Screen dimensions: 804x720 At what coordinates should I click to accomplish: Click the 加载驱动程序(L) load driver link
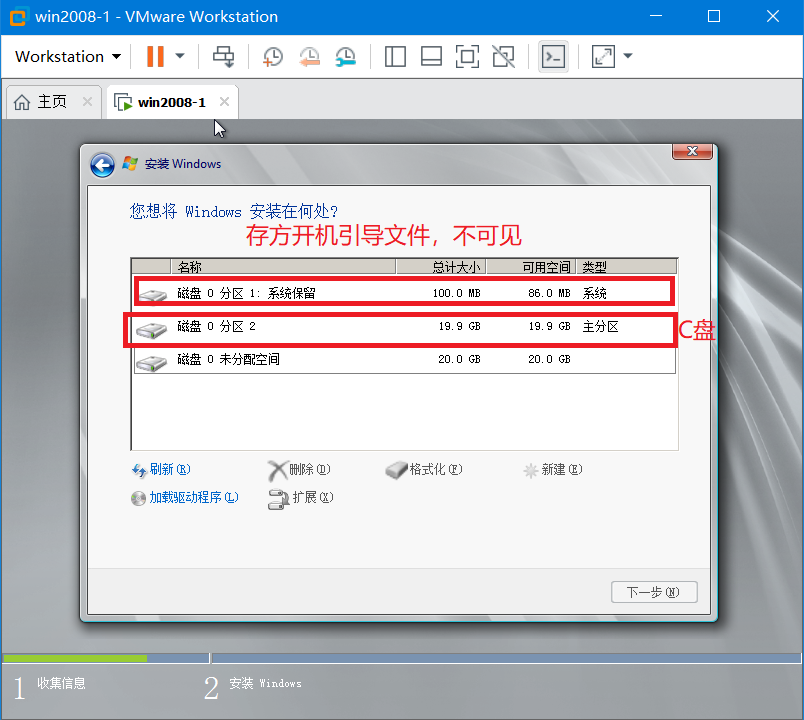(185, 497)
